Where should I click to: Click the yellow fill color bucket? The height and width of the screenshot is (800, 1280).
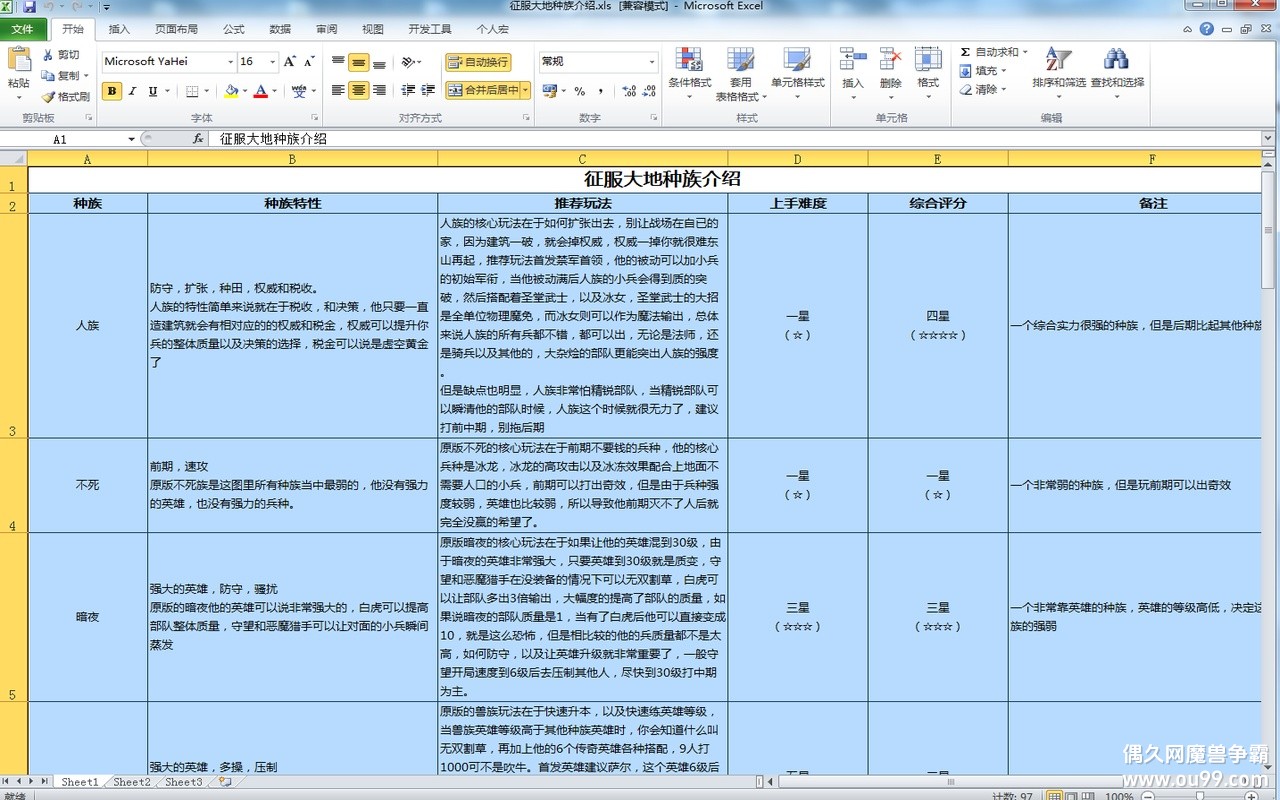coord(231,91)
